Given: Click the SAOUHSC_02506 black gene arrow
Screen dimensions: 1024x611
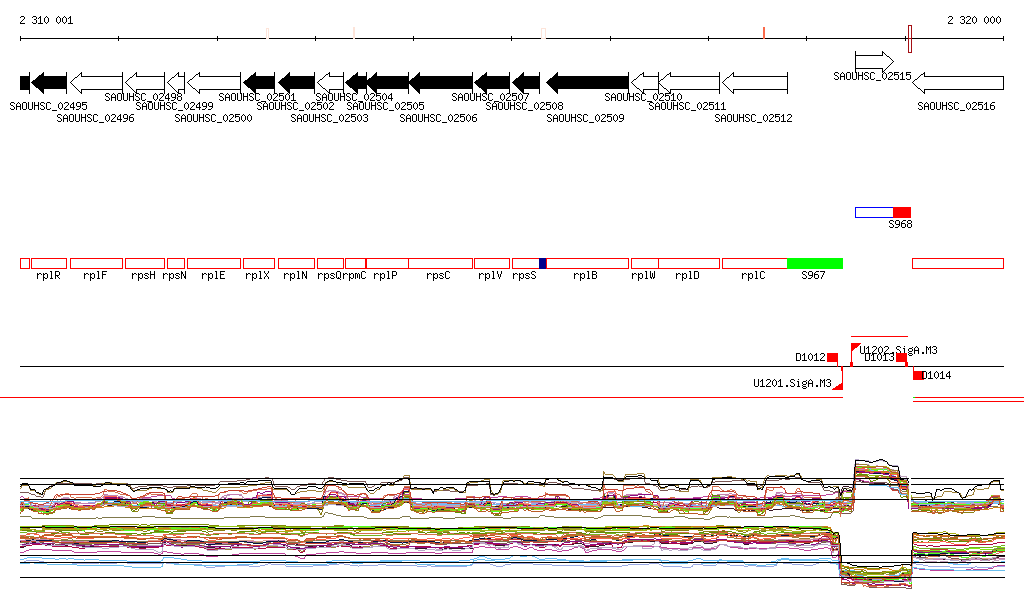Looking at the screenshot, I should (x=440, y=81).
